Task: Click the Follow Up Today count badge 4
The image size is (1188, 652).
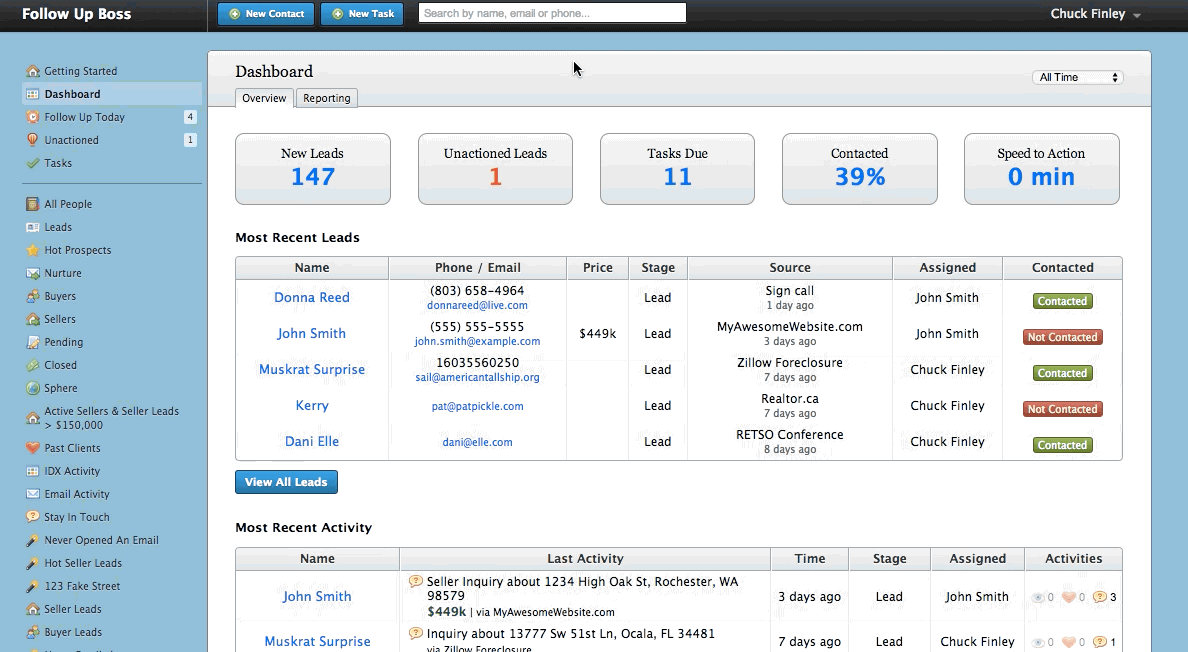Action: 190,117
